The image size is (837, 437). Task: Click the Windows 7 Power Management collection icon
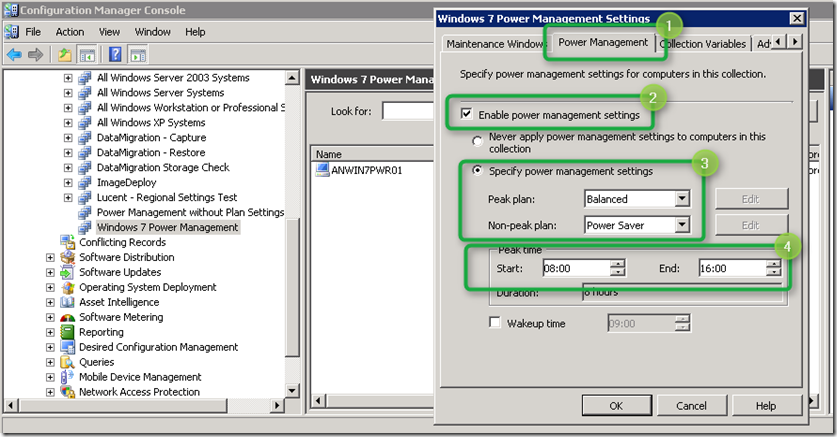(x=85, y=227)
